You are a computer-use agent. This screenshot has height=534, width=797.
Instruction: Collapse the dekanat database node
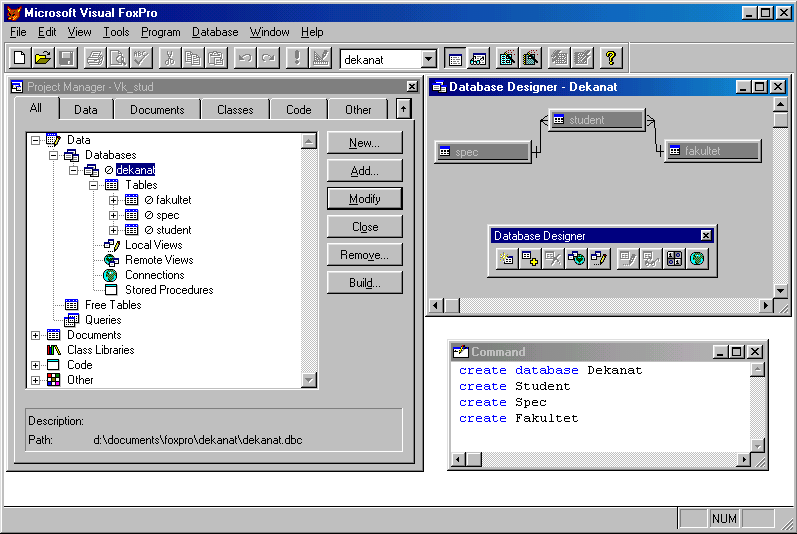[73, 170]
